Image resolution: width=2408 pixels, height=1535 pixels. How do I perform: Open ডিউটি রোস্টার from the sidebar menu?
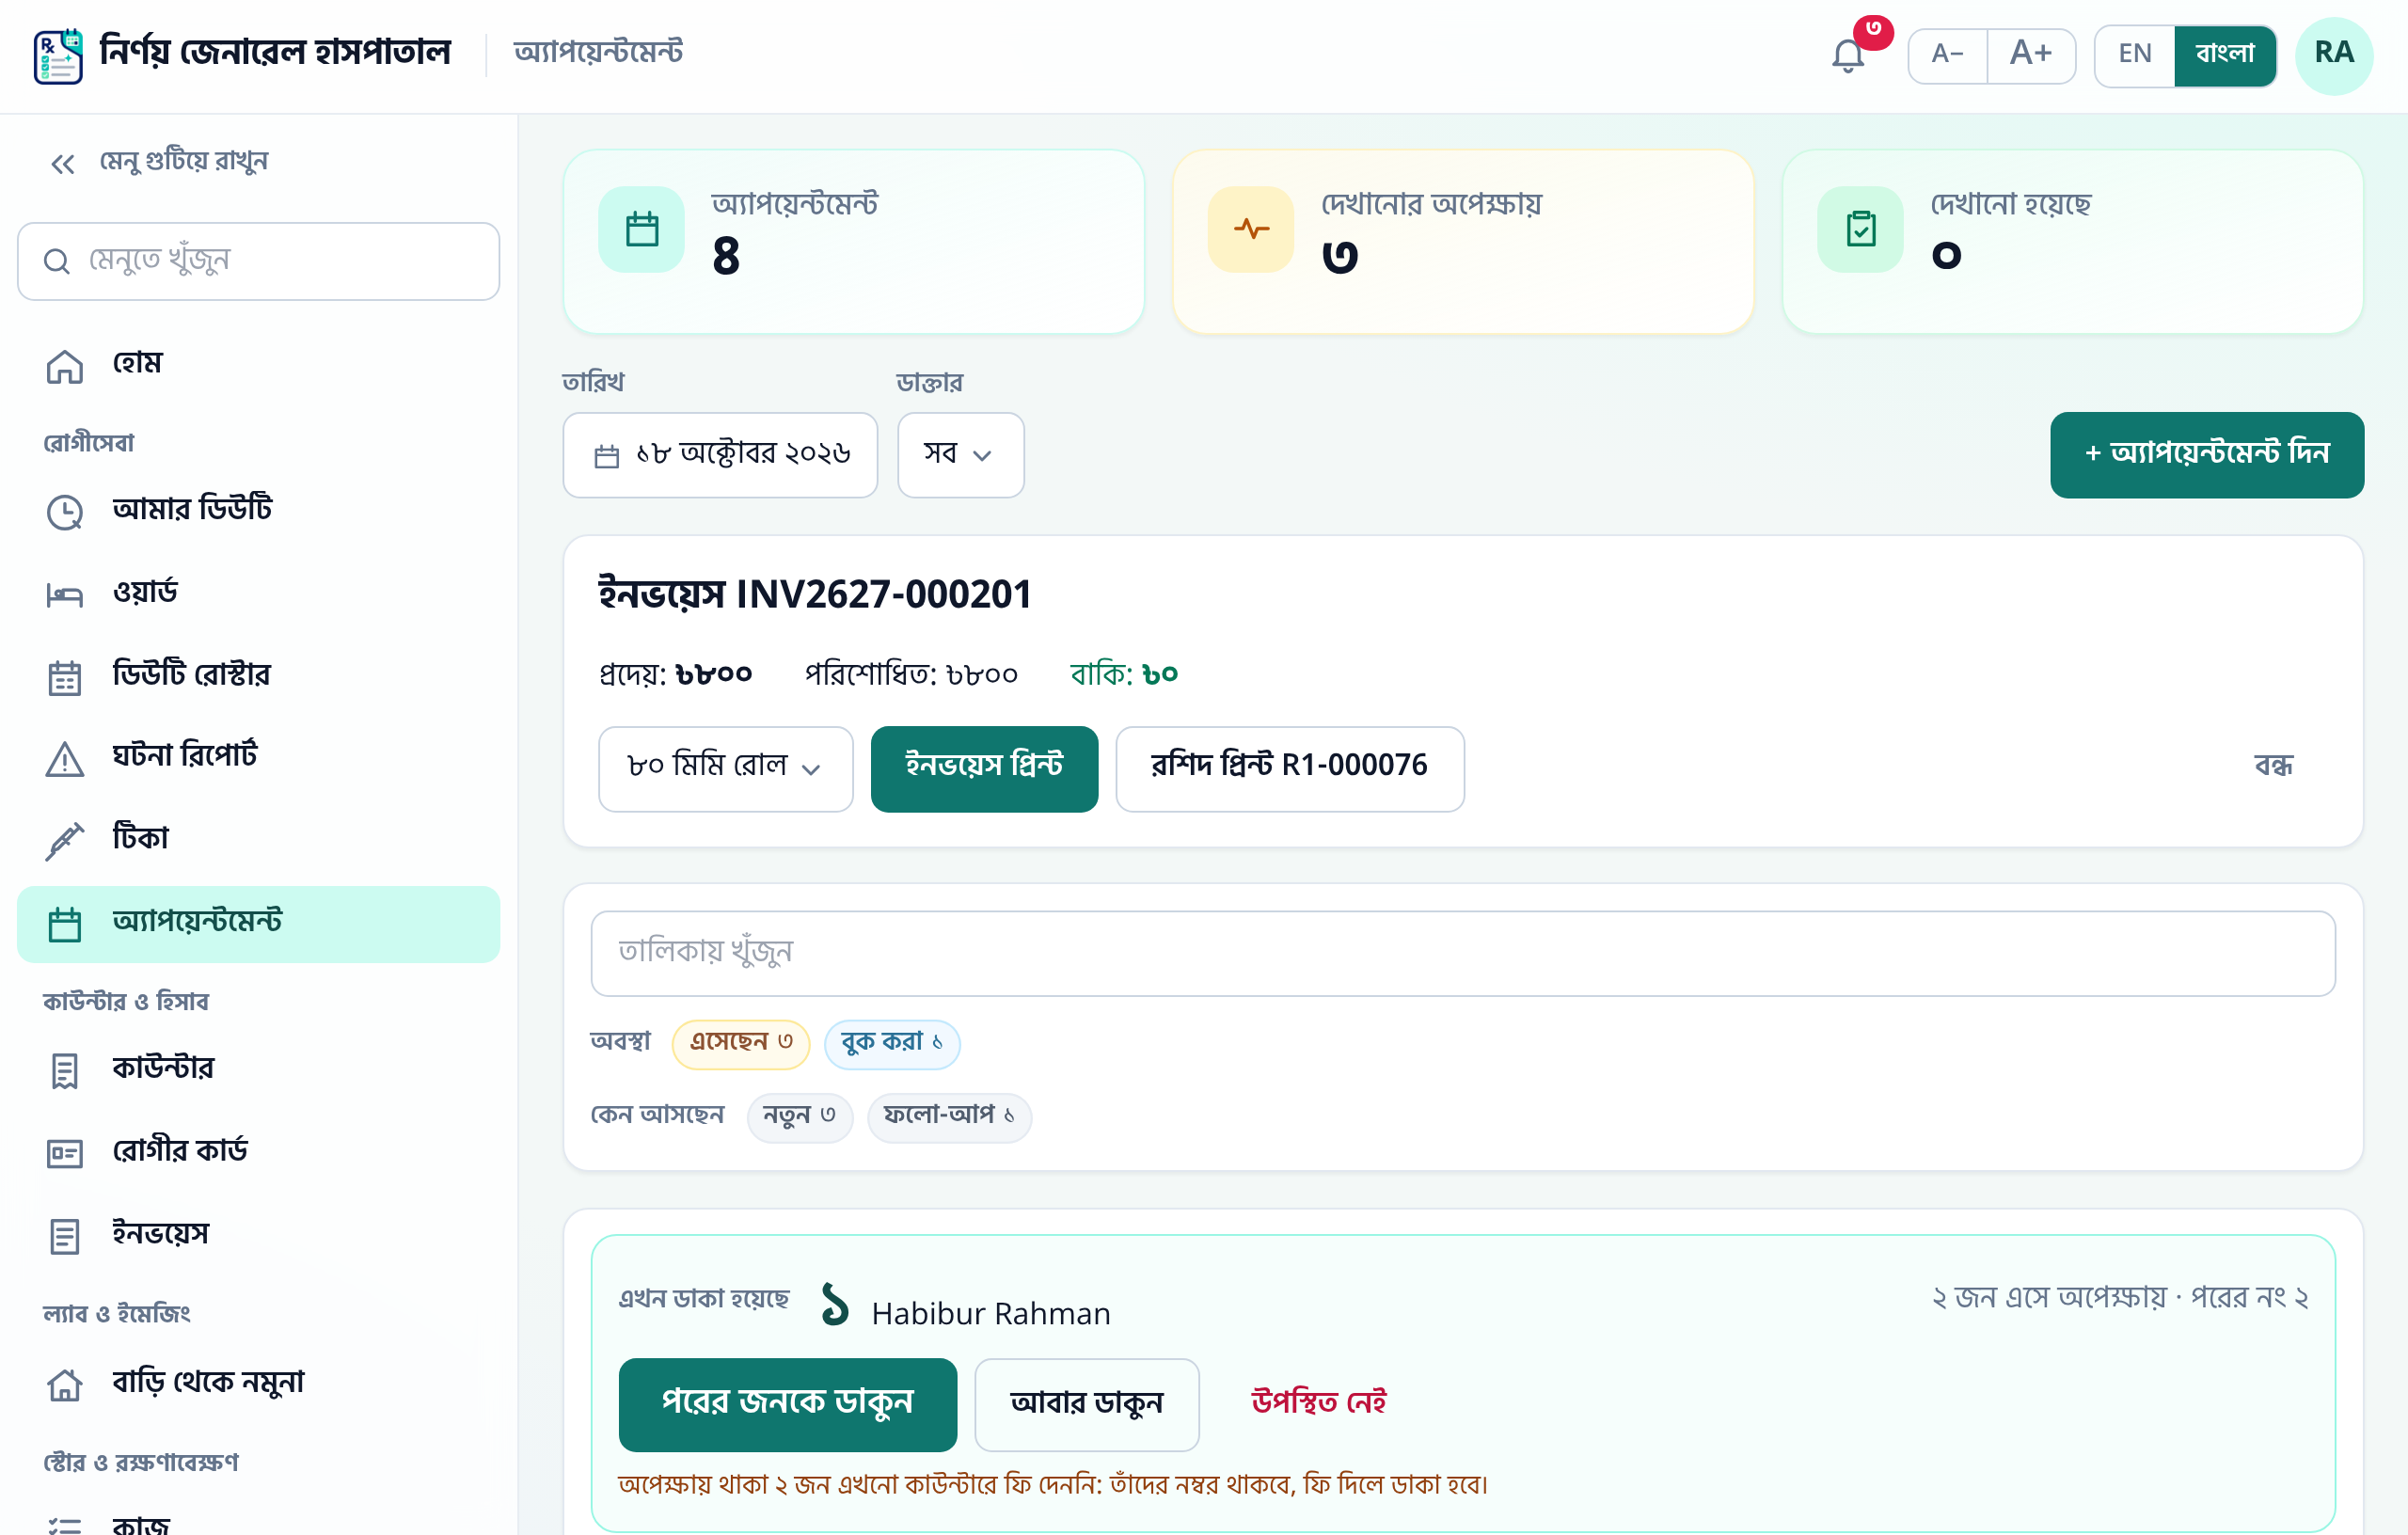(258, 676)
